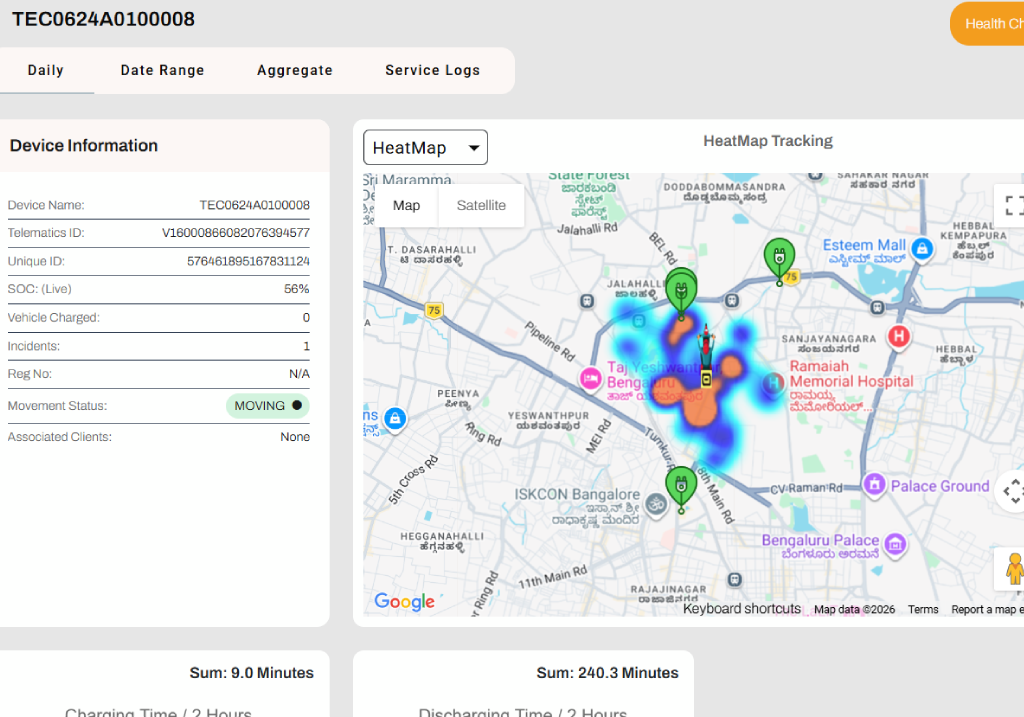Click the Reg No value N/A
Image resolution: width=1024 pixels, height=717 pixels.
[299, 374]
